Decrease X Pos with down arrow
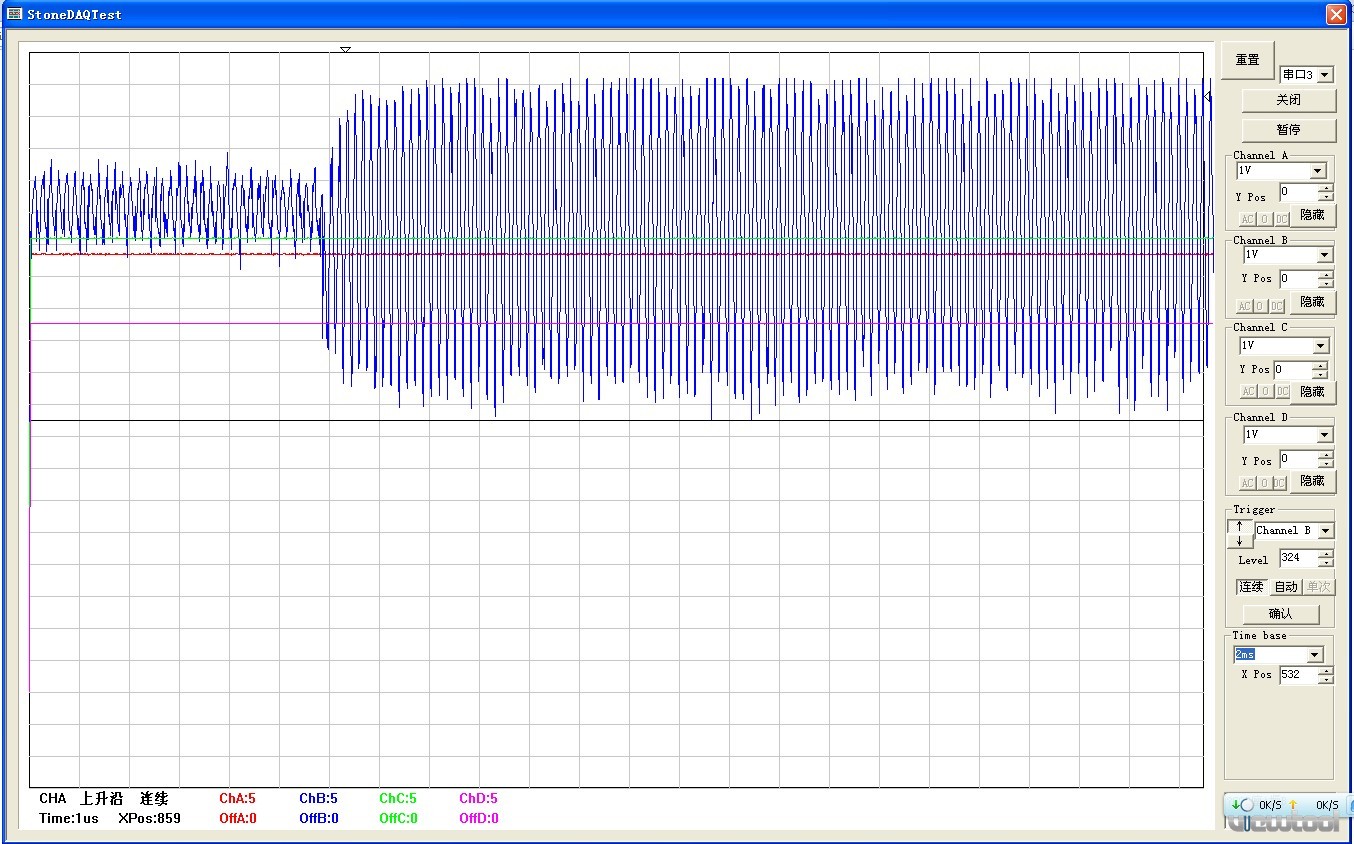 pyautogui.click(x=1326, y=680)
